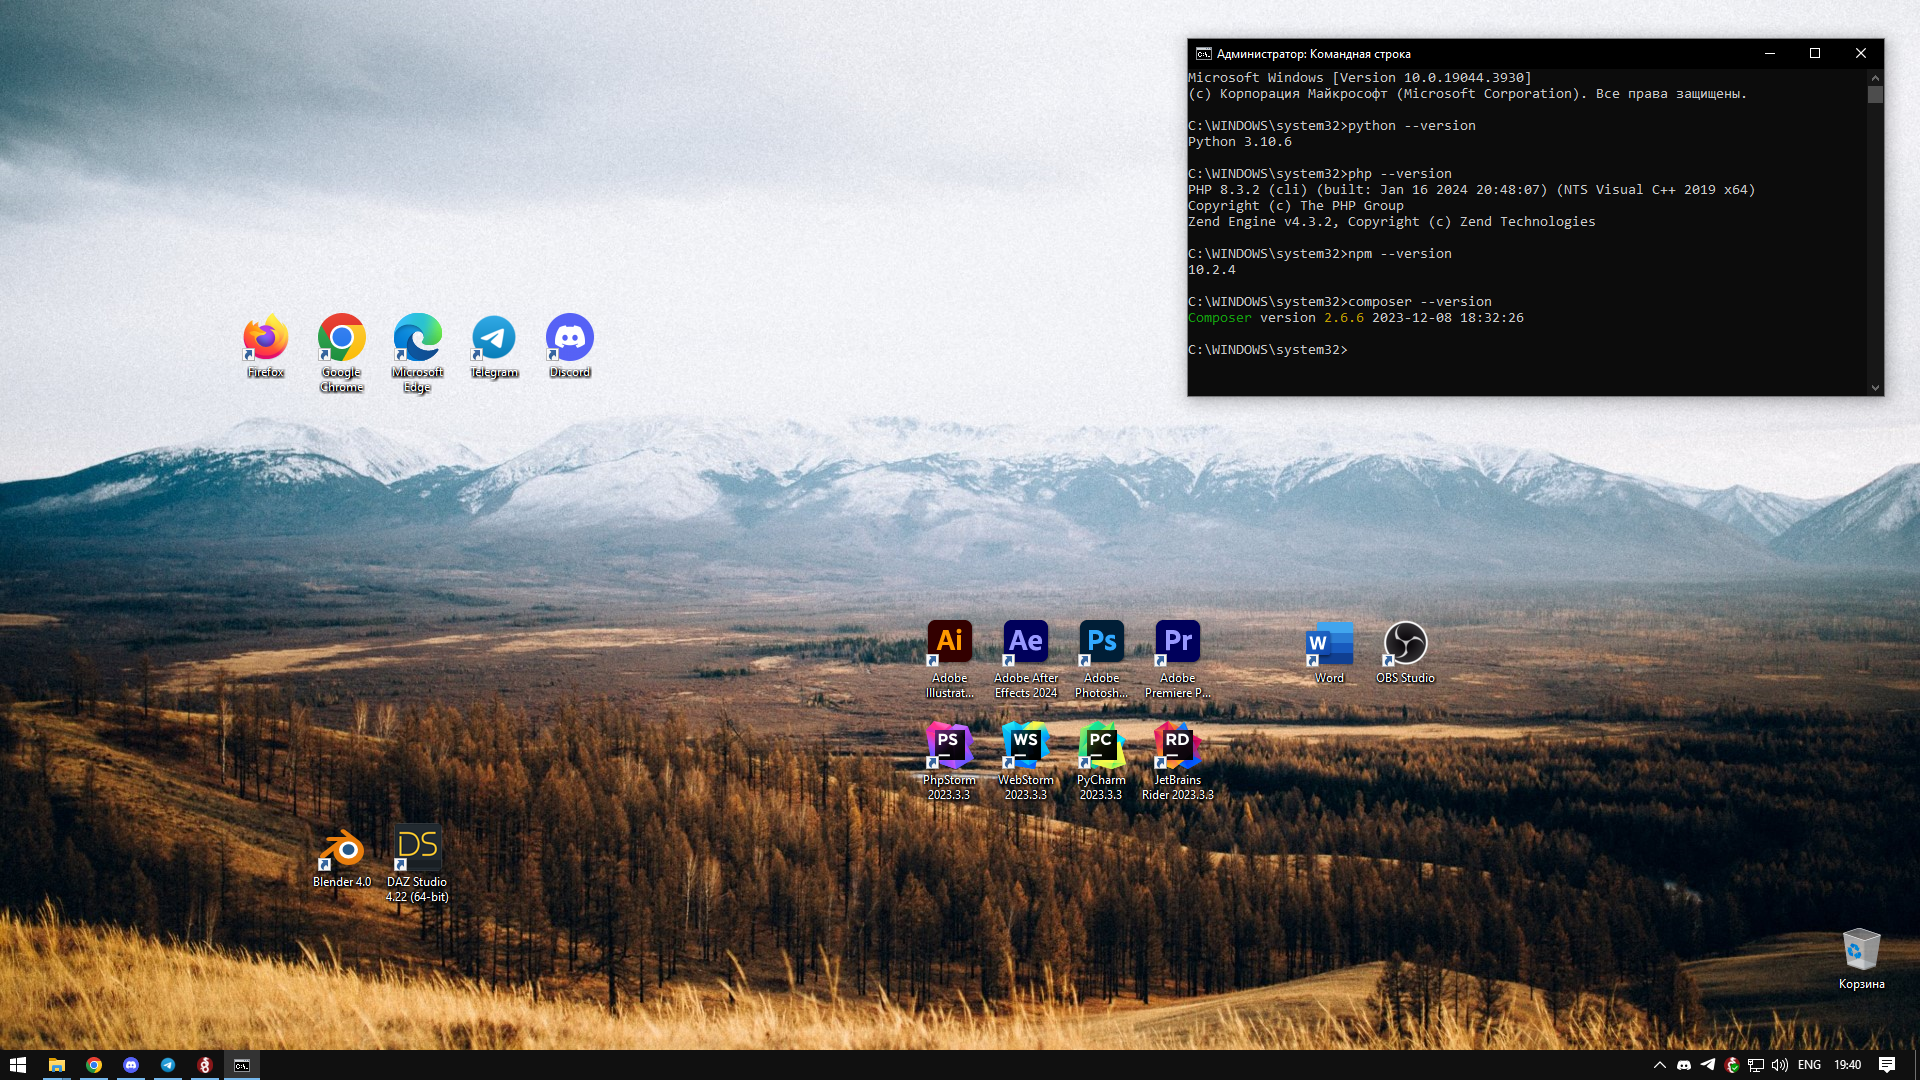The height and width of the screenshot is (1080, 1920).
Task: Open network status in system tray
Action: point(1756,1065)
